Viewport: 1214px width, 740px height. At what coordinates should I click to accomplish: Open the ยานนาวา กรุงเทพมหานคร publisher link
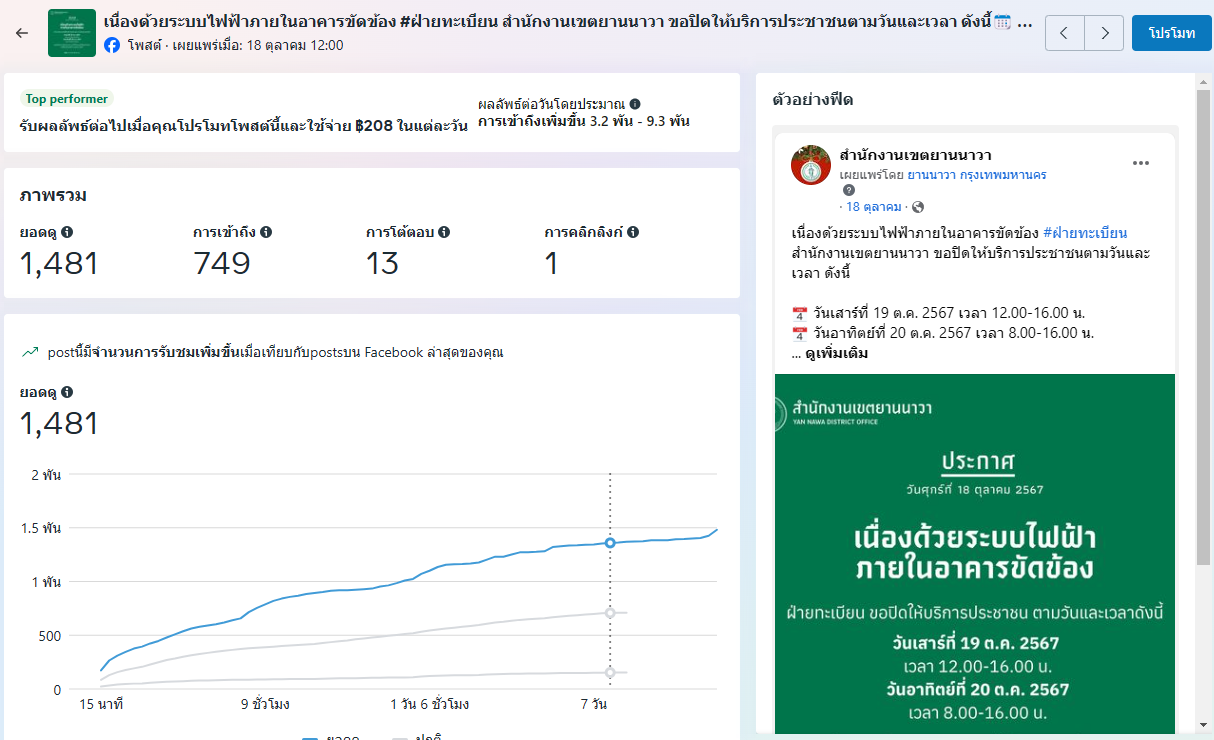pyautogui.click(x=976, y=174)
